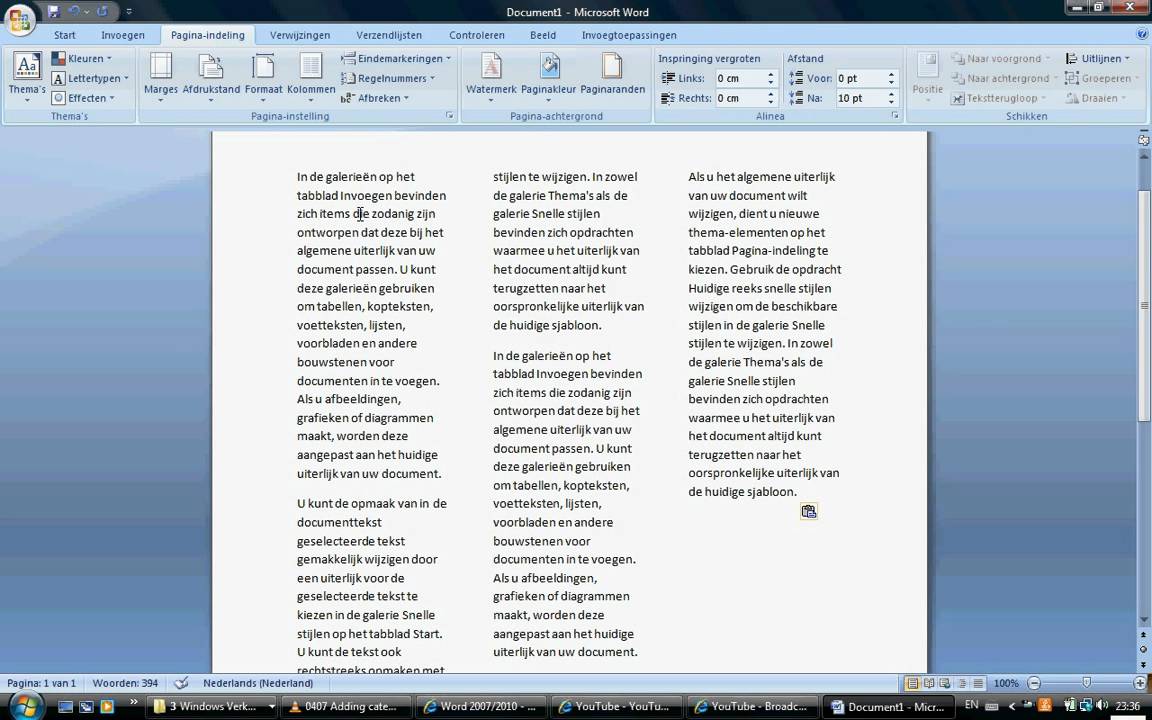Open the Marges margins menu
Viewport: 1152px width, 720px height.
[161, 77]
